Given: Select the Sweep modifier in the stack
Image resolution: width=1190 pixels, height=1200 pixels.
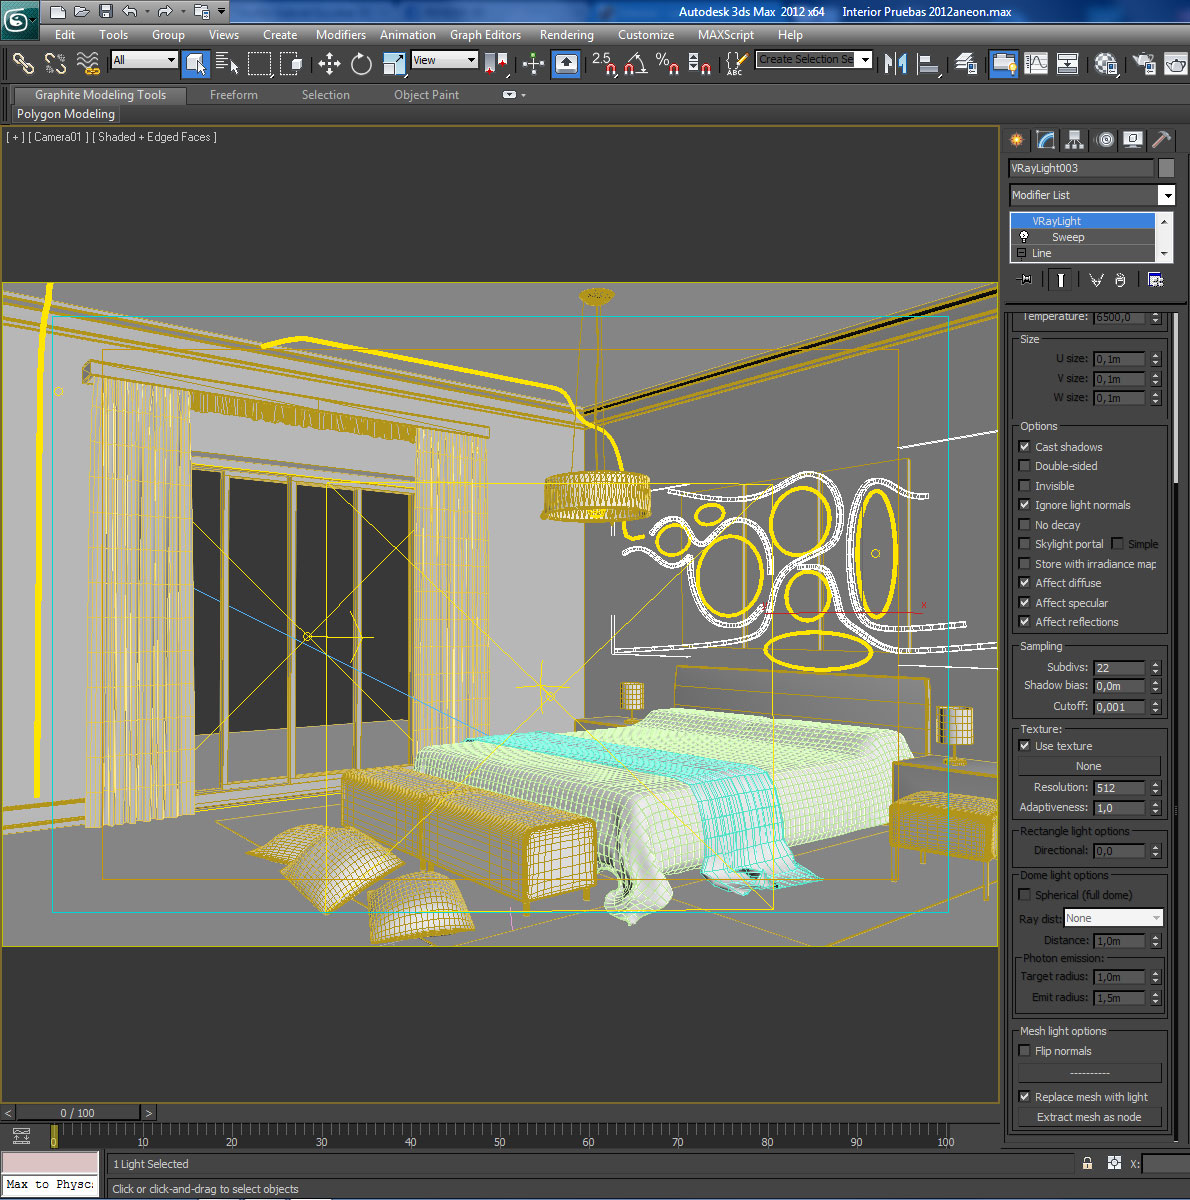Looking at the screenshot, I should coord(1068,237).
